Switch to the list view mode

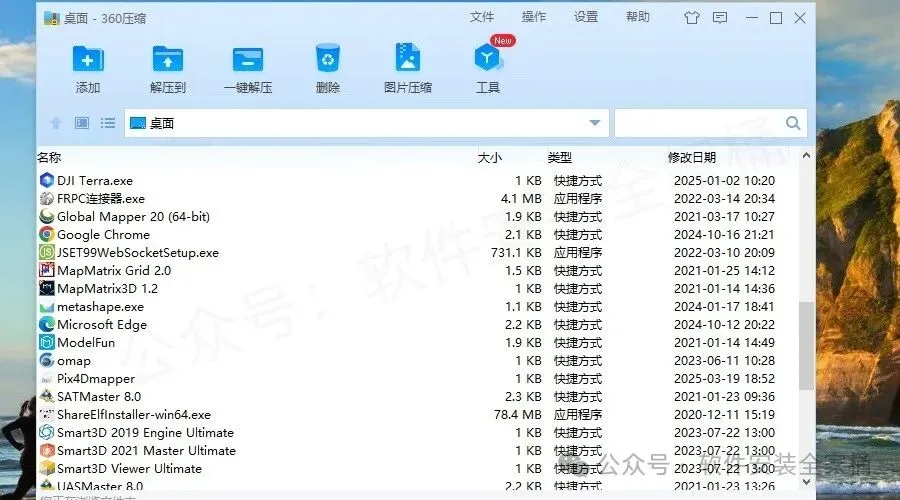[x=108, y=123]
